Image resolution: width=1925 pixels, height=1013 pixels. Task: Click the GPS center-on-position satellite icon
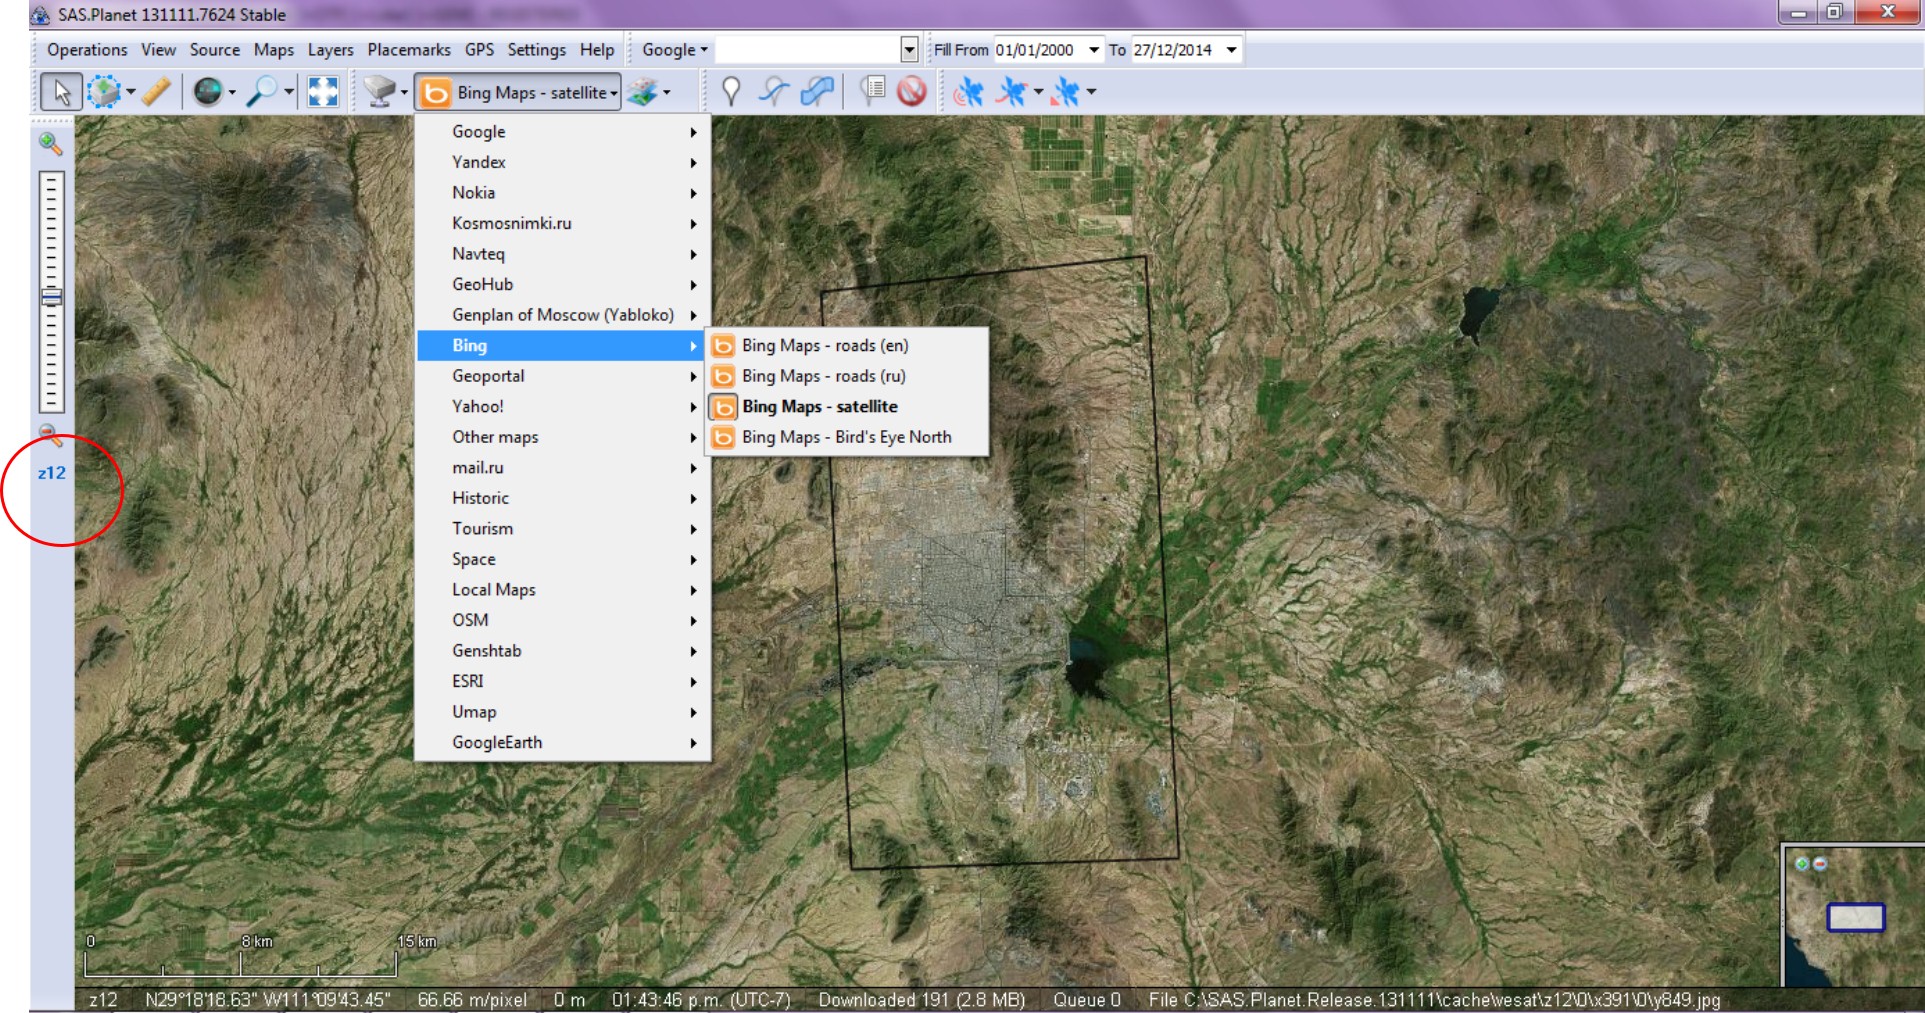coord(1066,93)
